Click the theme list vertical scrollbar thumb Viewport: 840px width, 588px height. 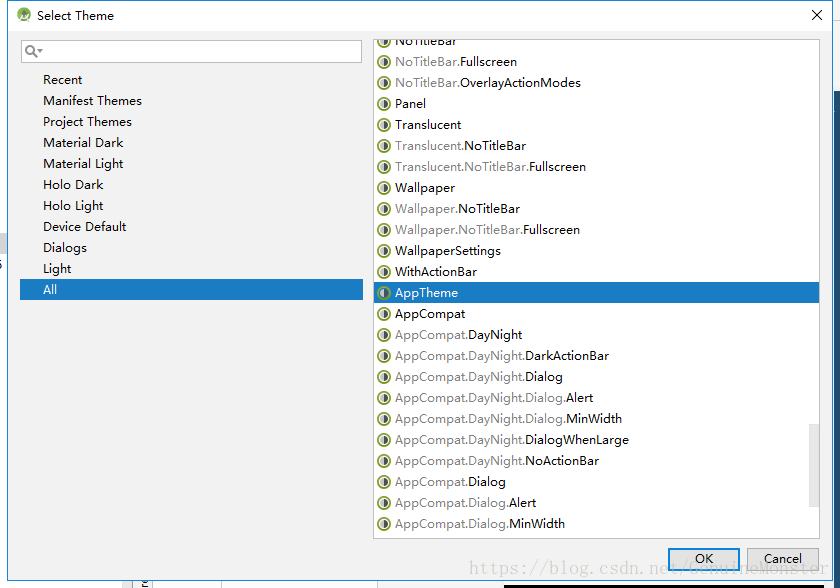click(813, 465)
